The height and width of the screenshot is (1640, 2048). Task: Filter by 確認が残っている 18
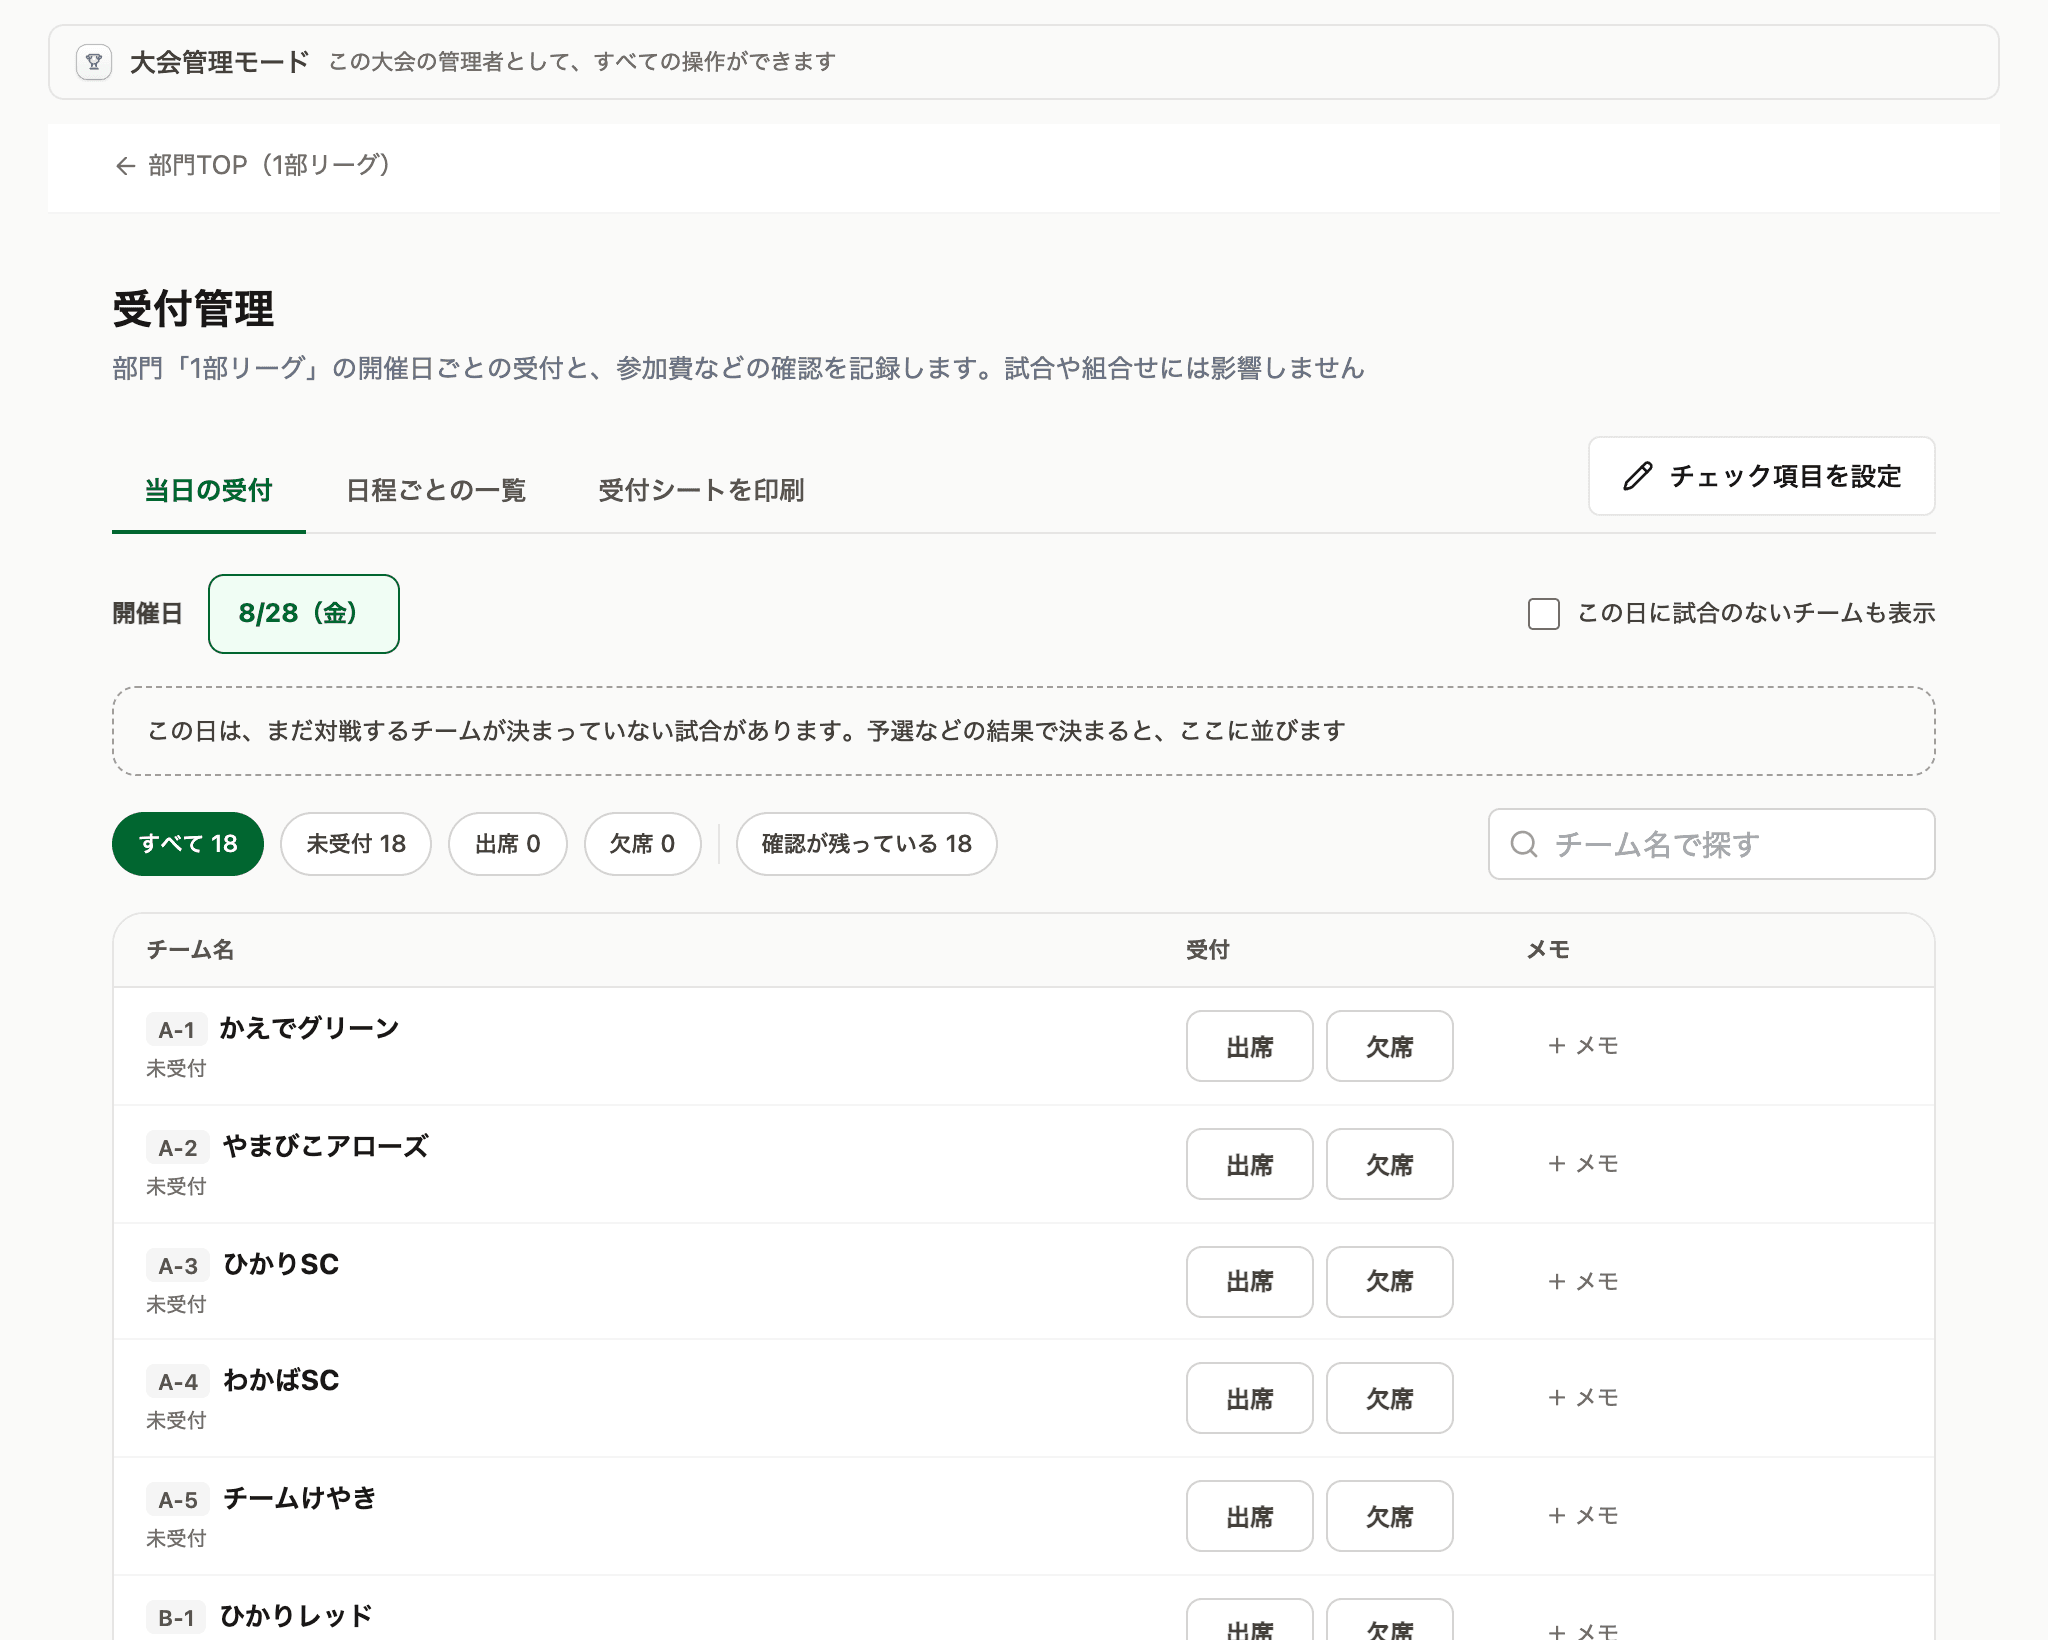tap(867, 844)
